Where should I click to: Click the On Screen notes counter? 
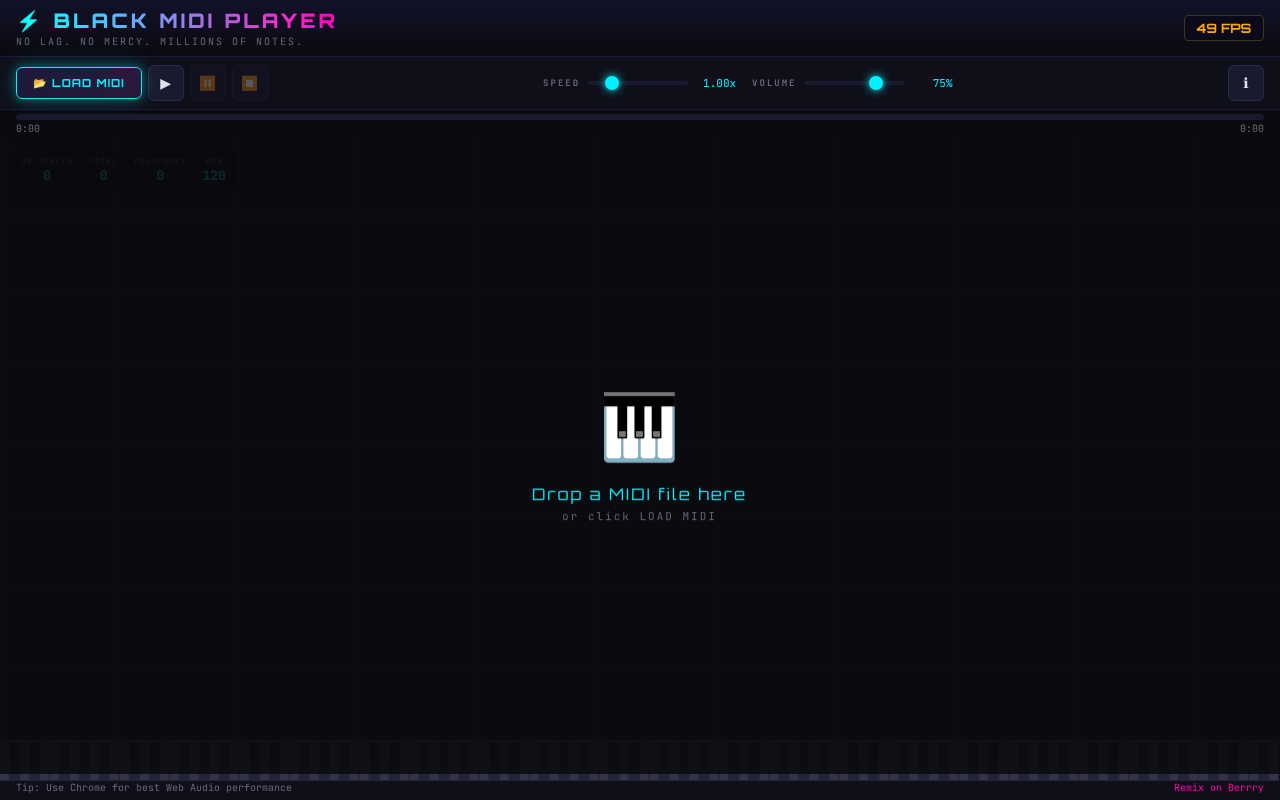[47, 170]
